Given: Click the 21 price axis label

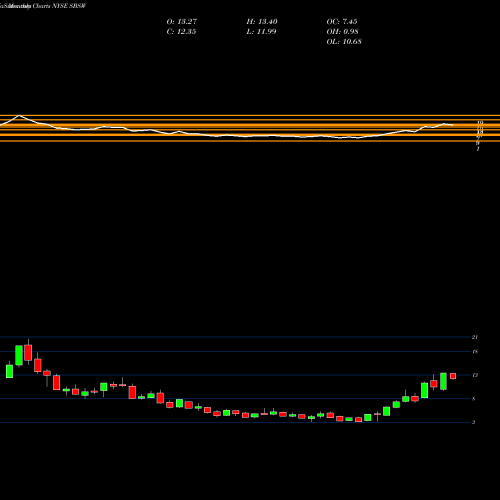Looking at the screenshot, I should [475, 337].
